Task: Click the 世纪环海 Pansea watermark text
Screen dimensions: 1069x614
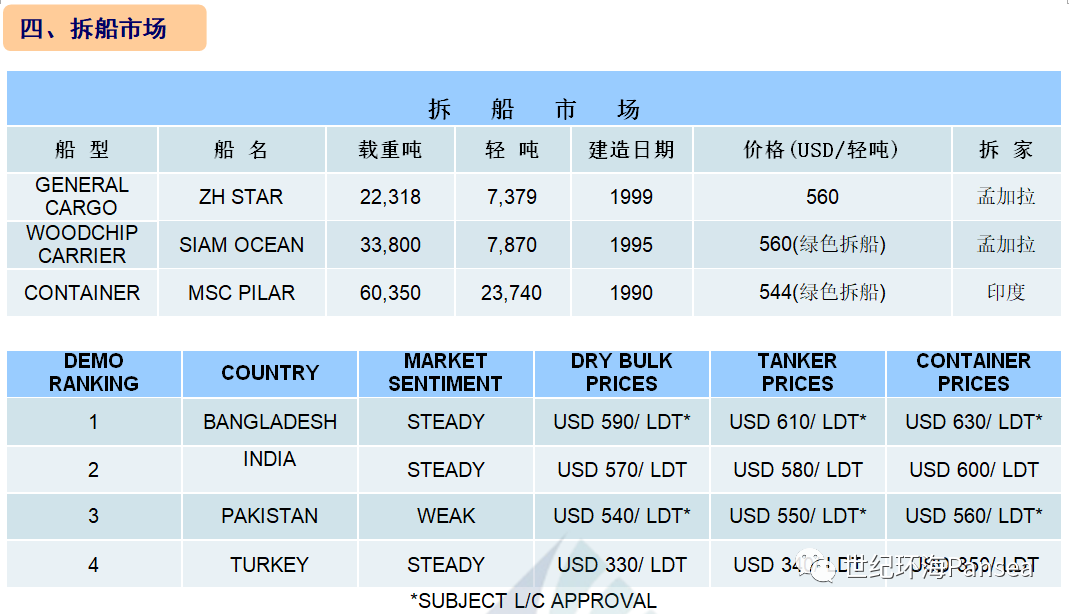Action: coord(942,567)
